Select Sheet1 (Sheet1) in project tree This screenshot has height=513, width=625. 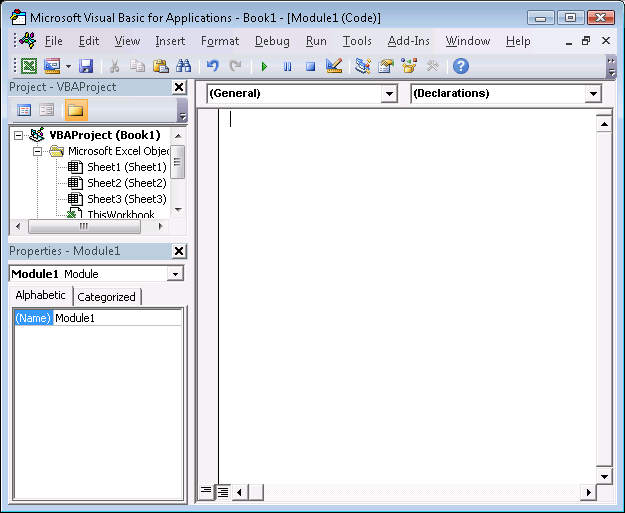pos(127,167)
